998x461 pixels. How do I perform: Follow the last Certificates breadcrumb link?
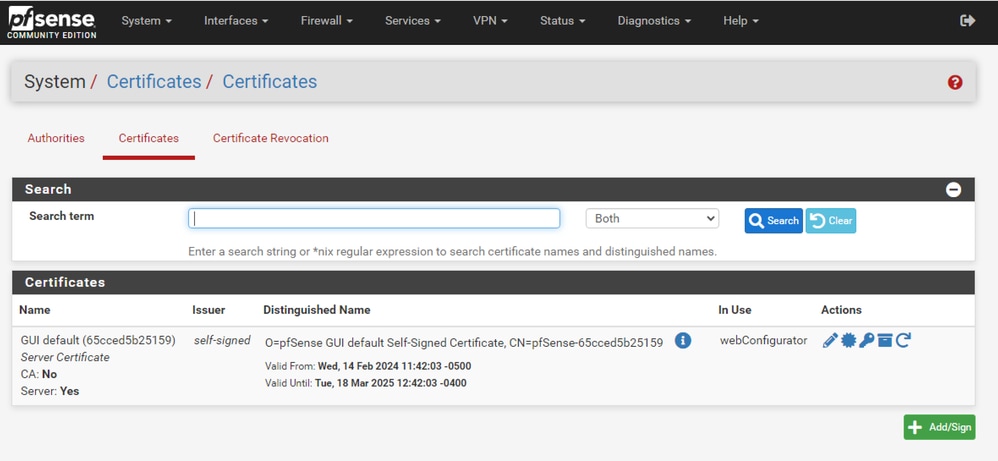(x=270, y=82)
